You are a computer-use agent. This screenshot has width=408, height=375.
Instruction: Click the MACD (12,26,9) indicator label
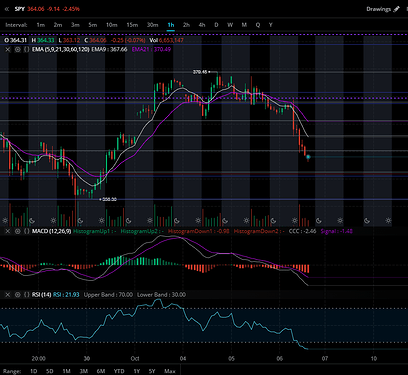coord(51,231)
